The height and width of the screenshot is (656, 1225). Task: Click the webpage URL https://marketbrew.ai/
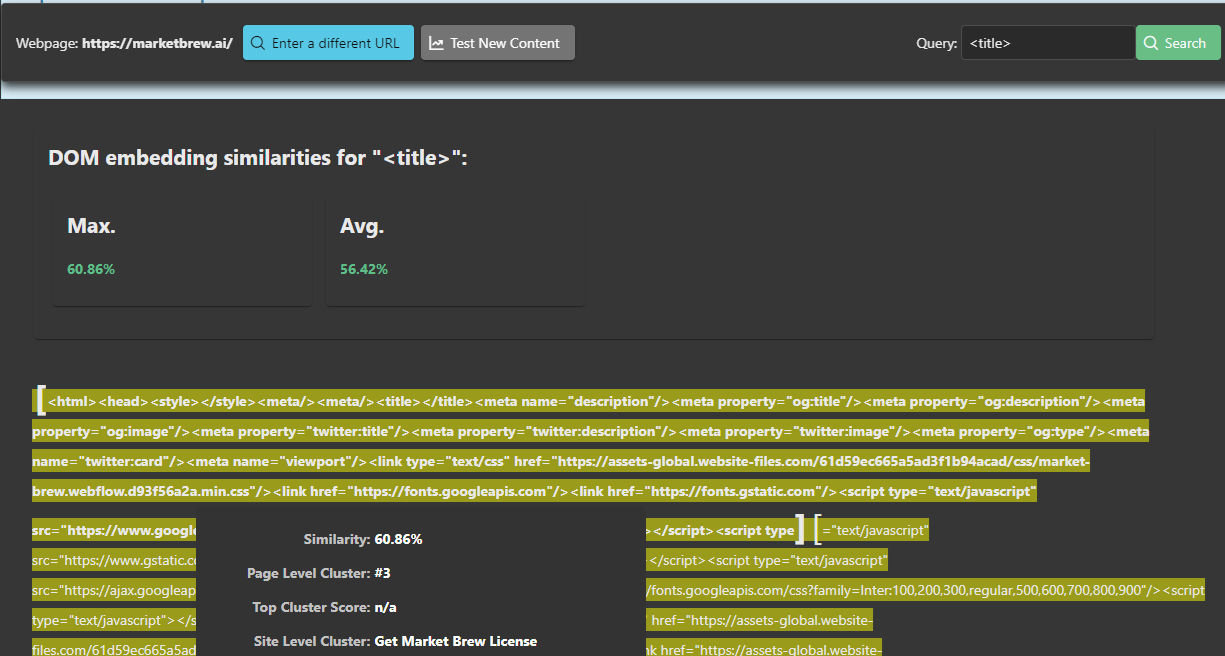pos(157,43)
